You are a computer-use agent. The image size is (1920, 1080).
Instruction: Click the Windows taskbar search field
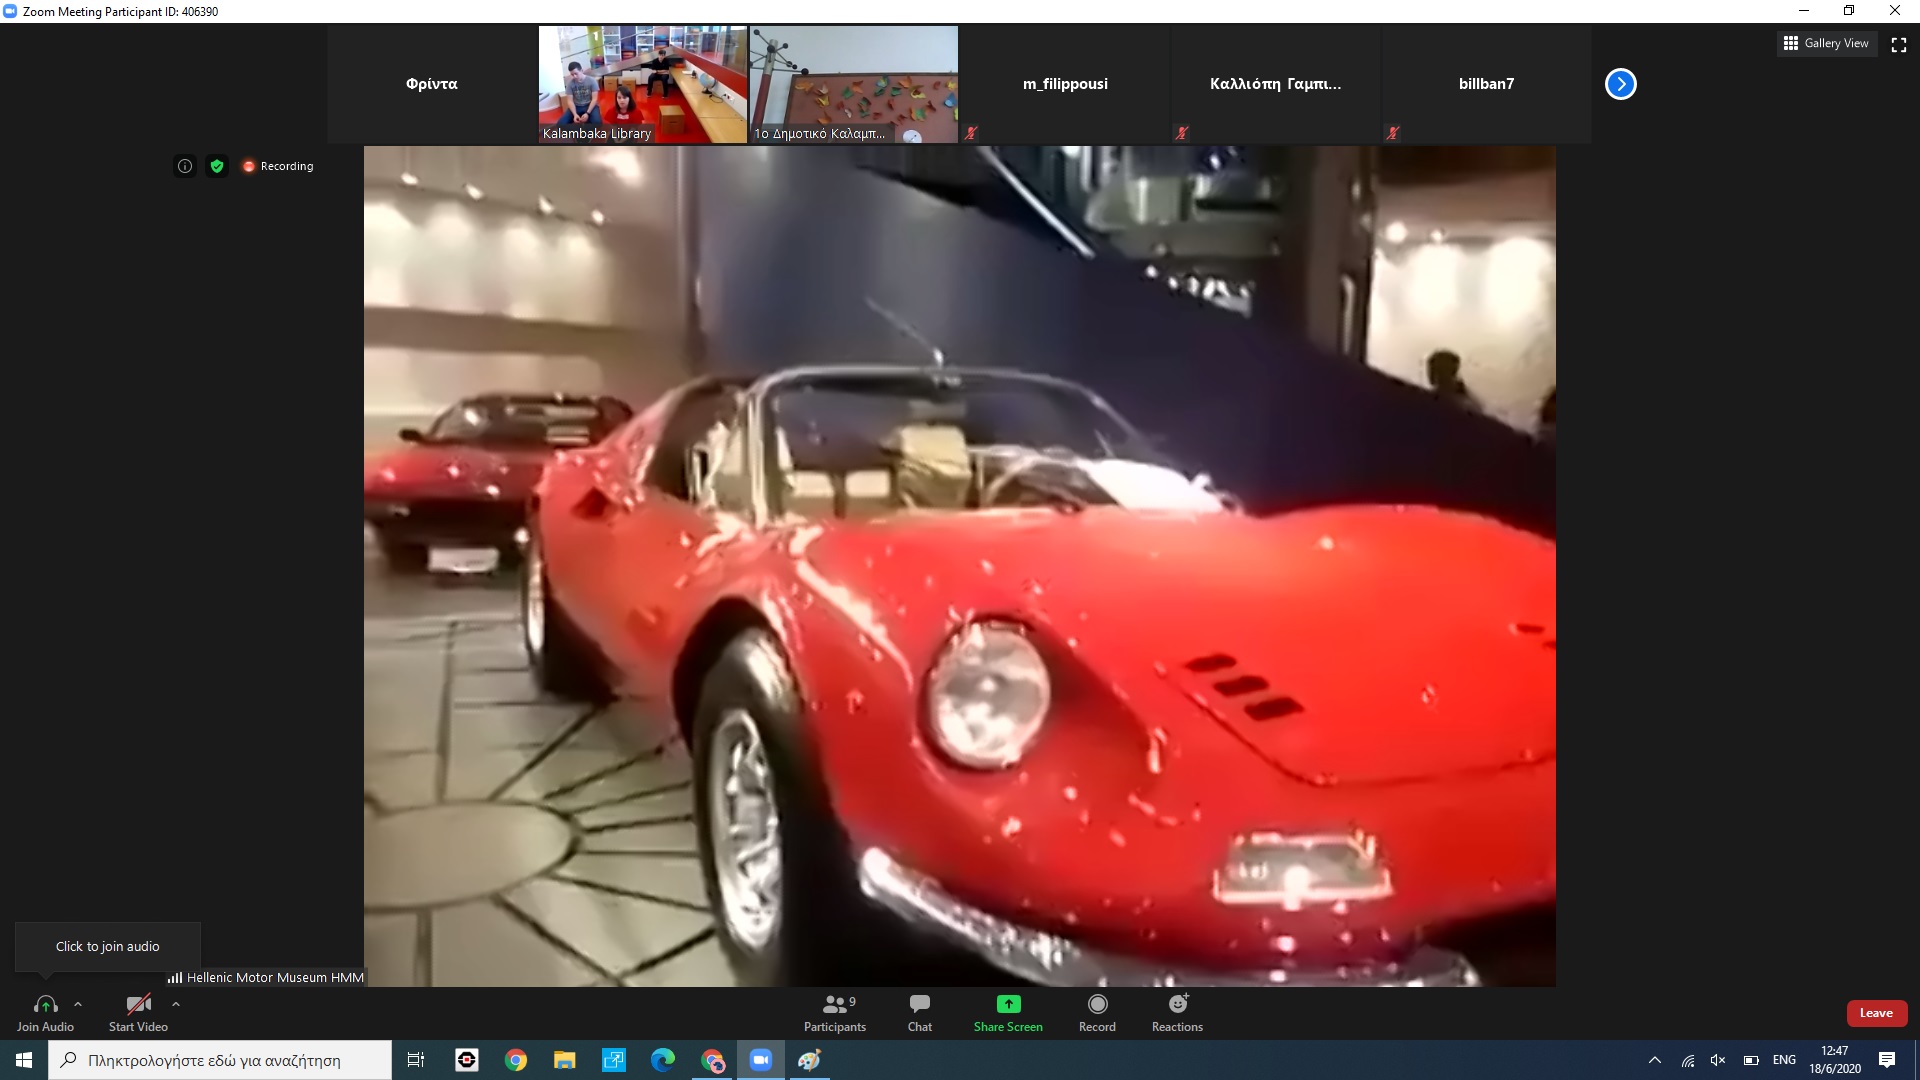(x=220, y=1060)
